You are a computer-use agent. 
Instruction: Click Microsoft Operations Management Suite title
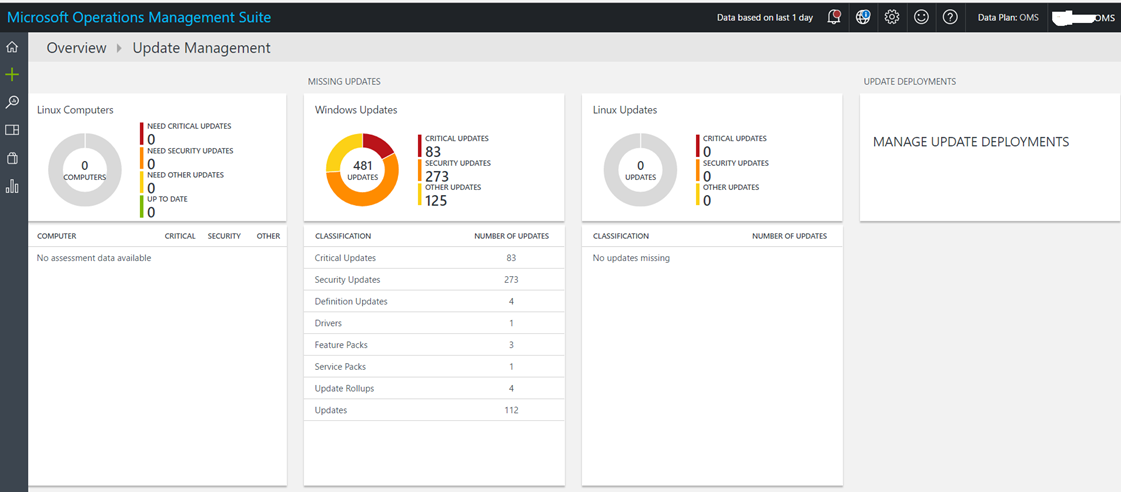pos(139,17)
